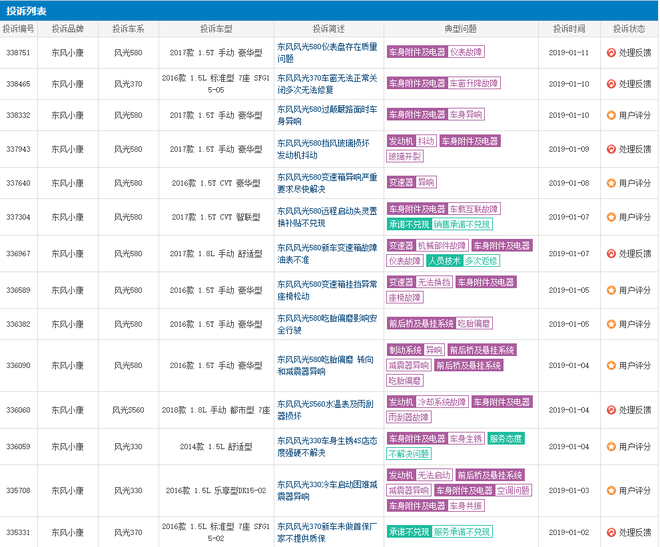Screen dimensions: 660x547
Task: Click 投诉状态 column header
Action: [x=629, y=29]
